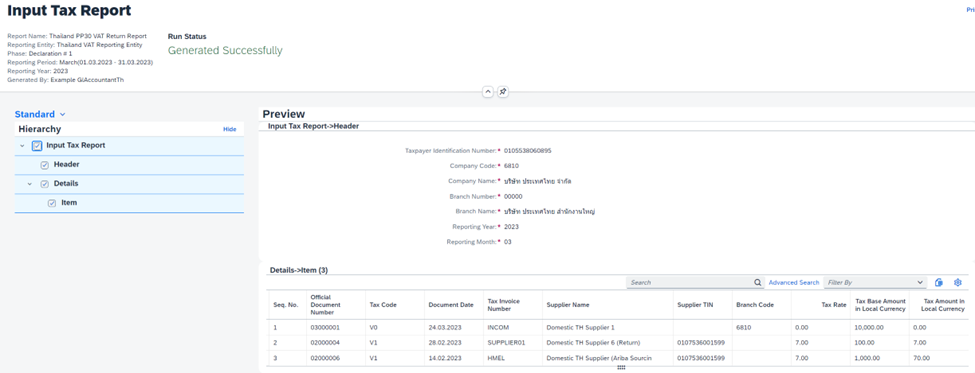Toggle the Item node checkbox

(52, 203)
